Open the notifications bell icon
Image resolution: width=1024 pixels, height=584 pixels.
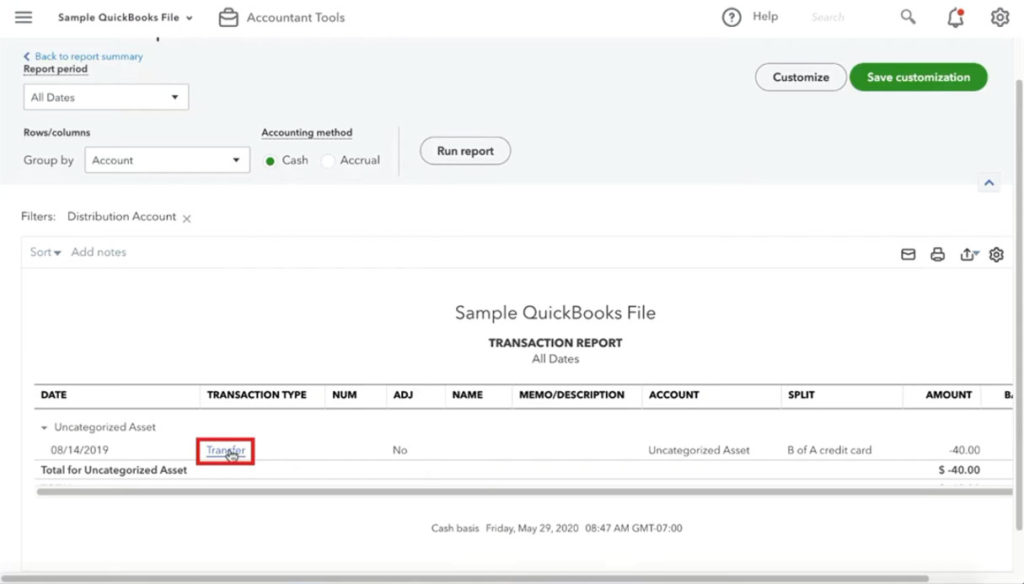click(955, 16)
